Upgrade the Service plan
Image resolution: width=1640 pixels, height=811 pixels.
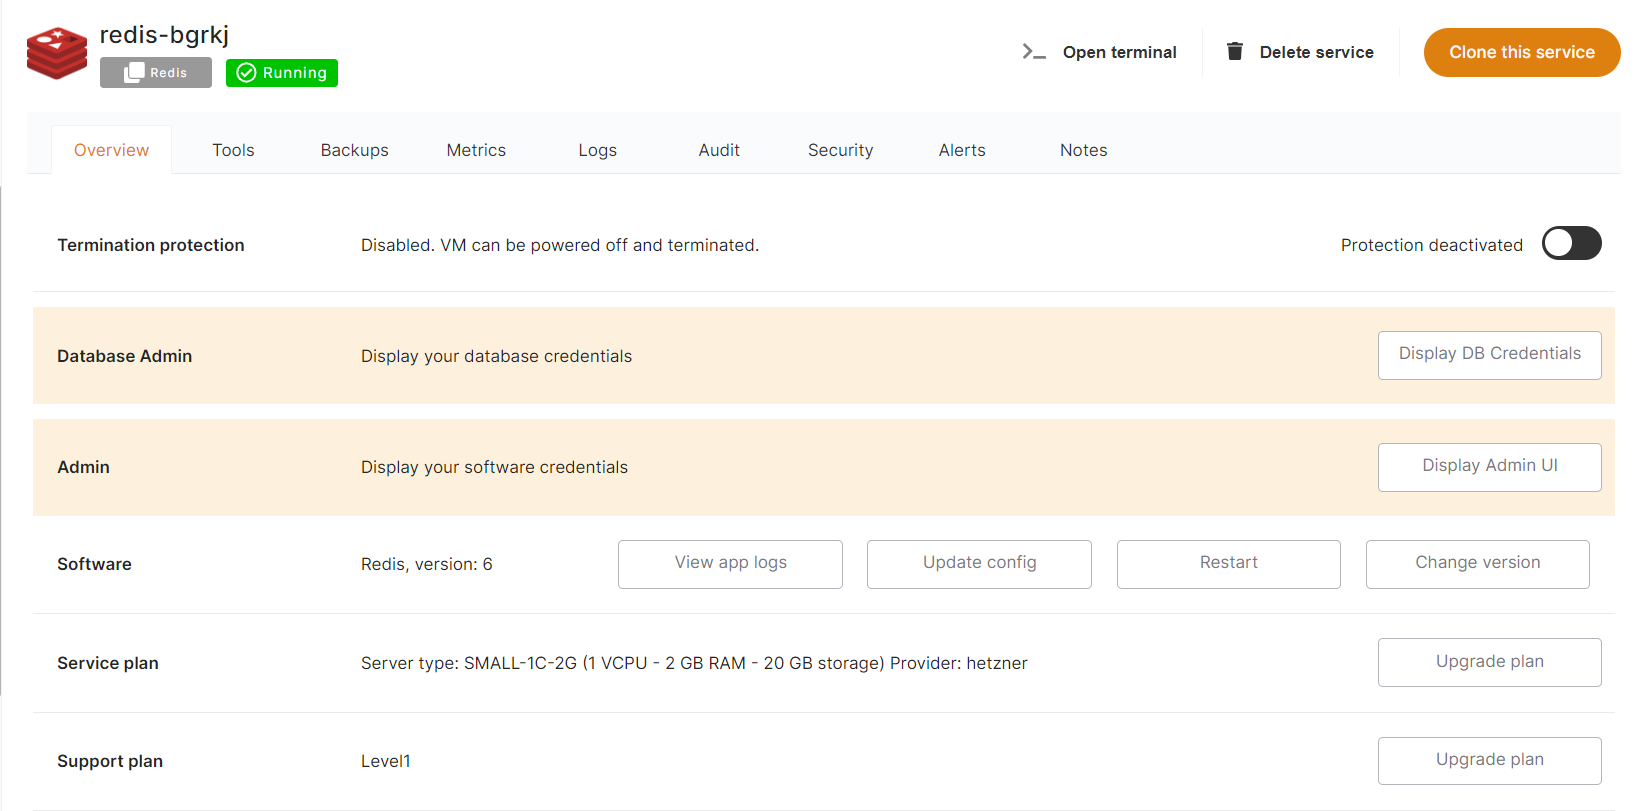[1489, 662]
